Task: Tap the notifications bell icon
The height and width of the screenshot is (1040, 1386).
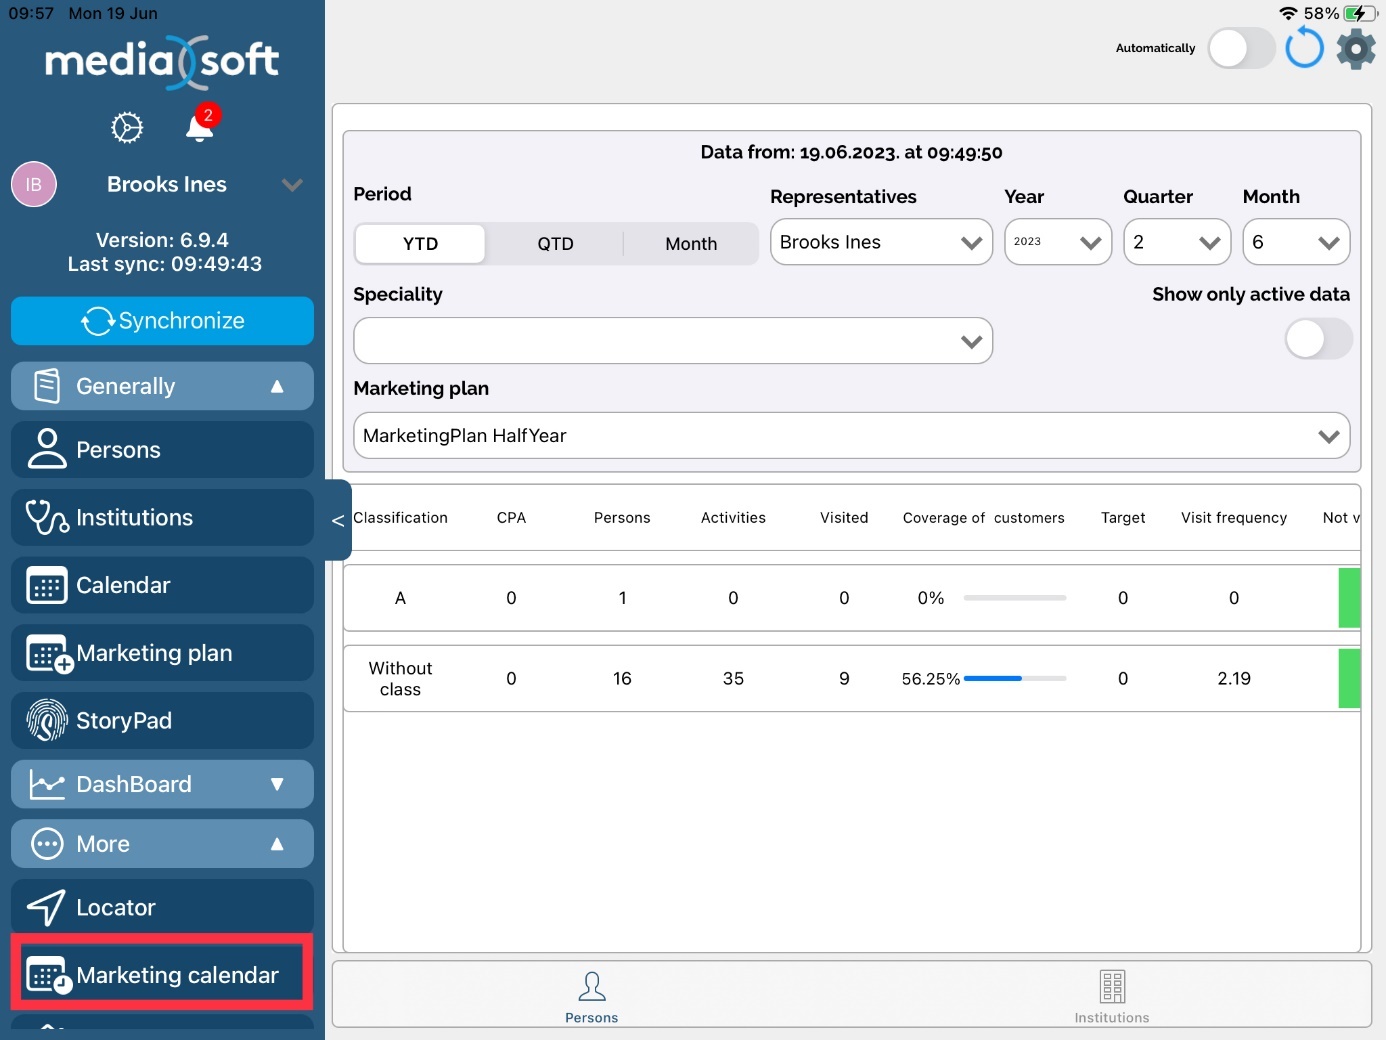Action: click(x=200, y=128)
